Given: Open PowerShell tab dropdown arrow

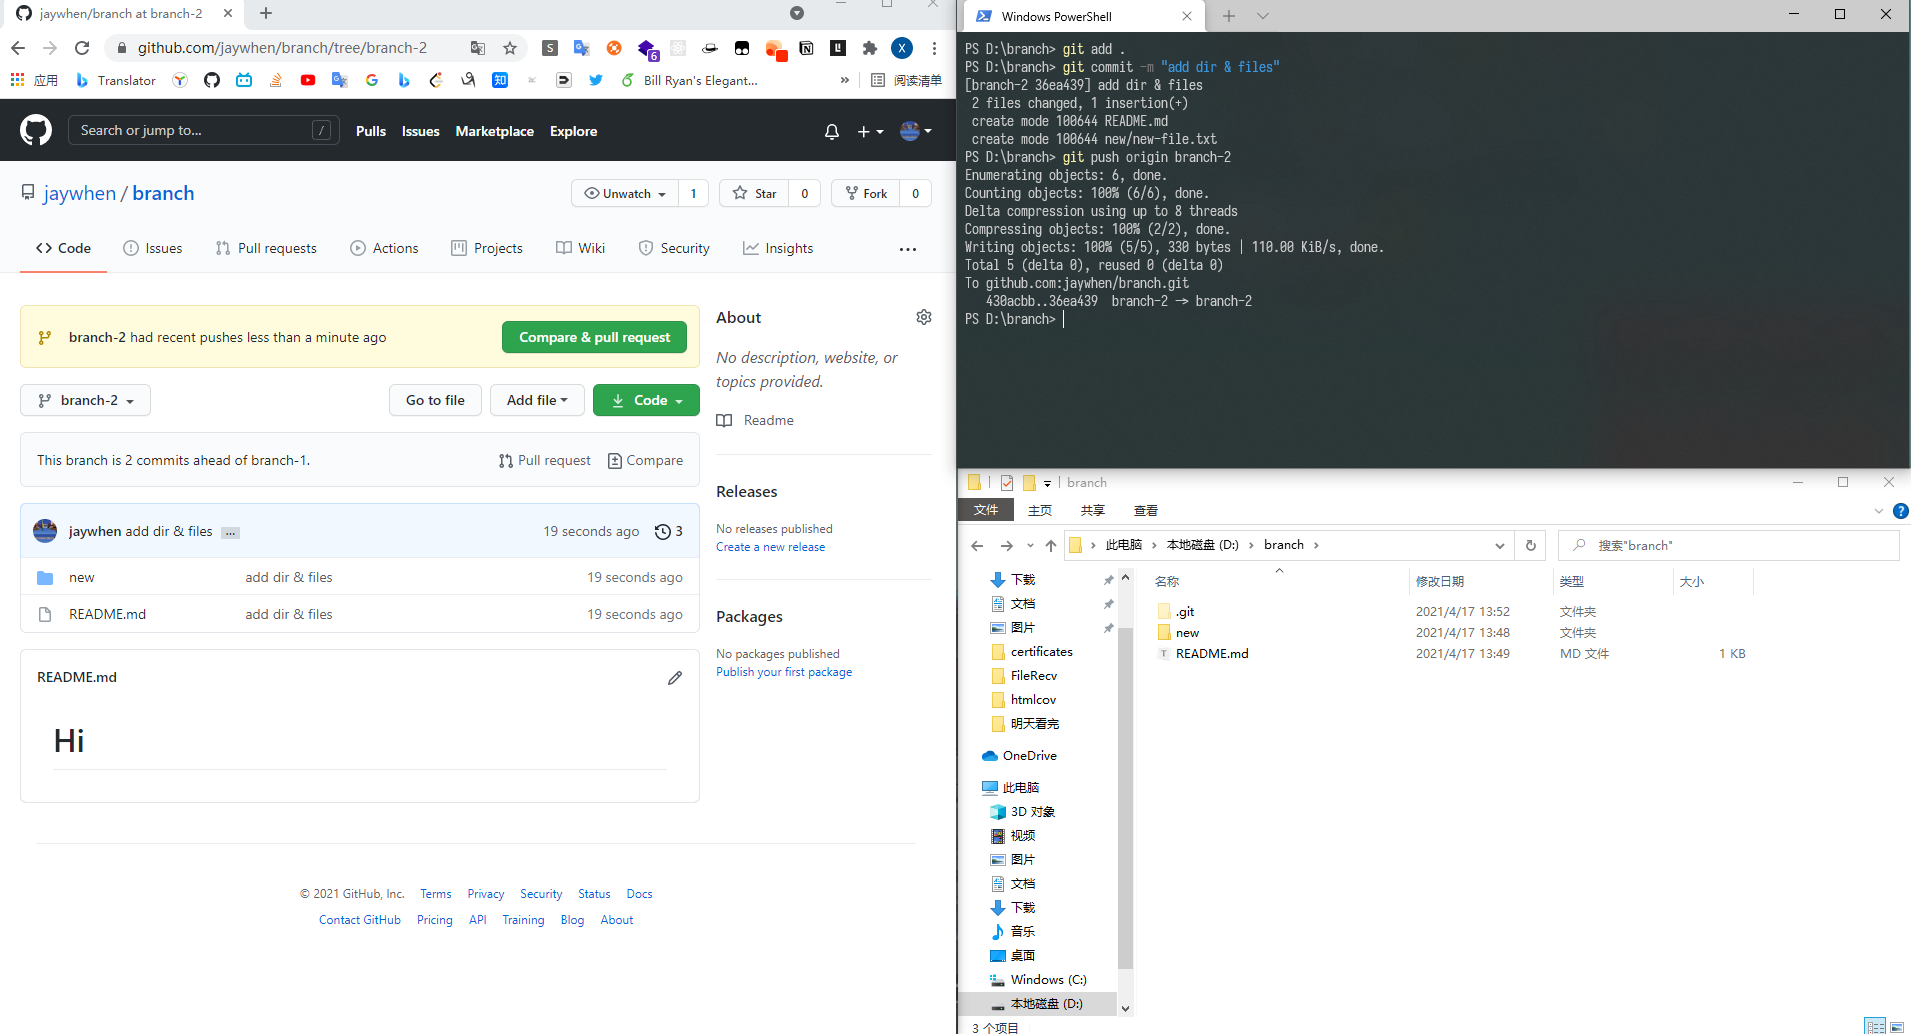Looking at the screenshot, I should click(1263, 16).
